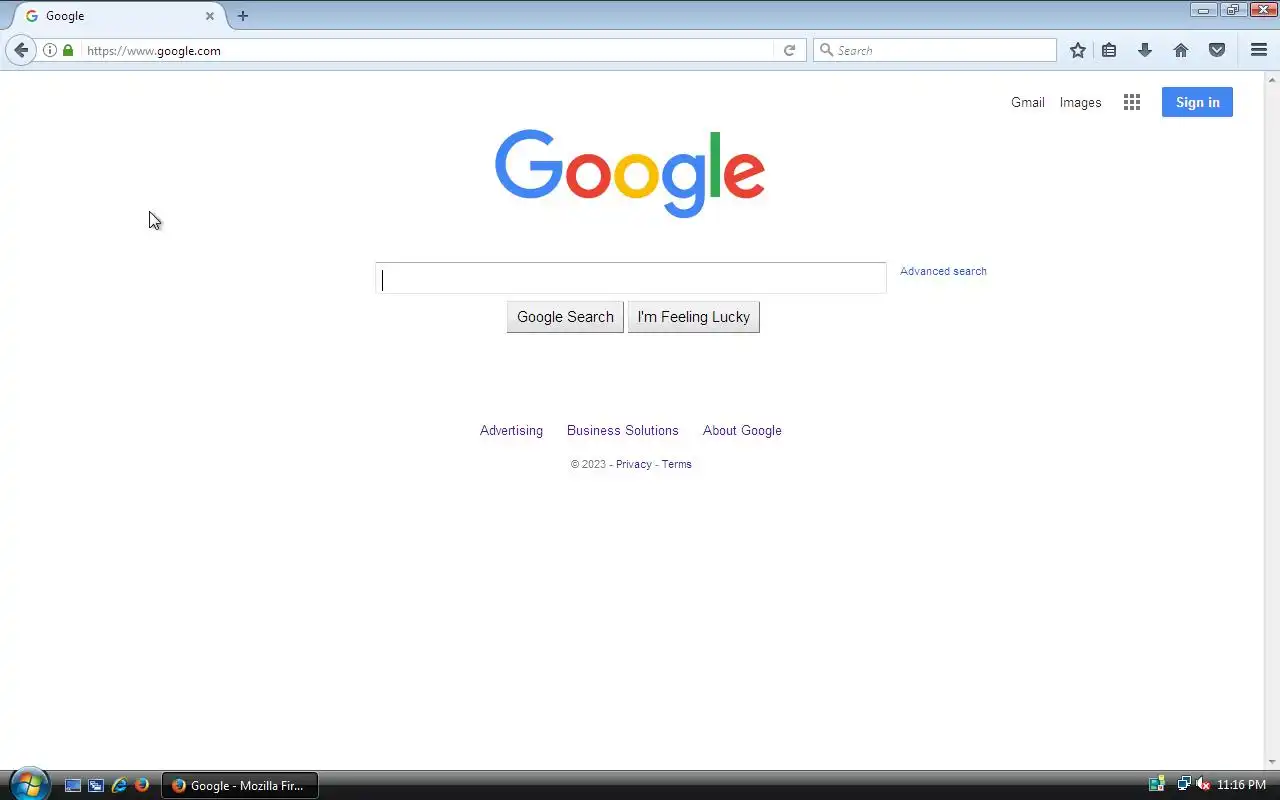Bookmark this page with the star
1280x800 pixels.
[1077, 50]
